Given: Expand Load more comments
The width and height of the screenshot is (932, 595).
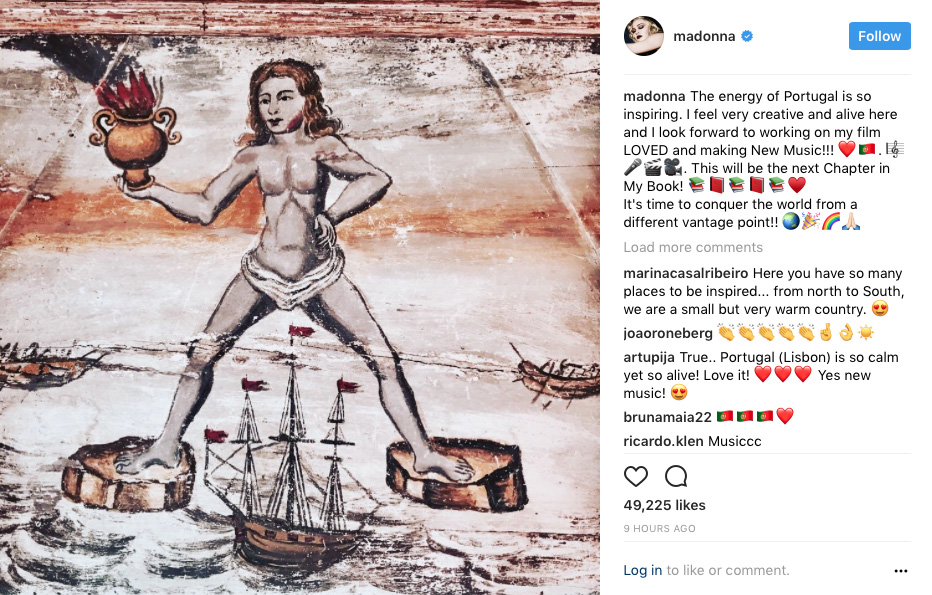Looking at the screenshot, I should click(x=692, y=247).
